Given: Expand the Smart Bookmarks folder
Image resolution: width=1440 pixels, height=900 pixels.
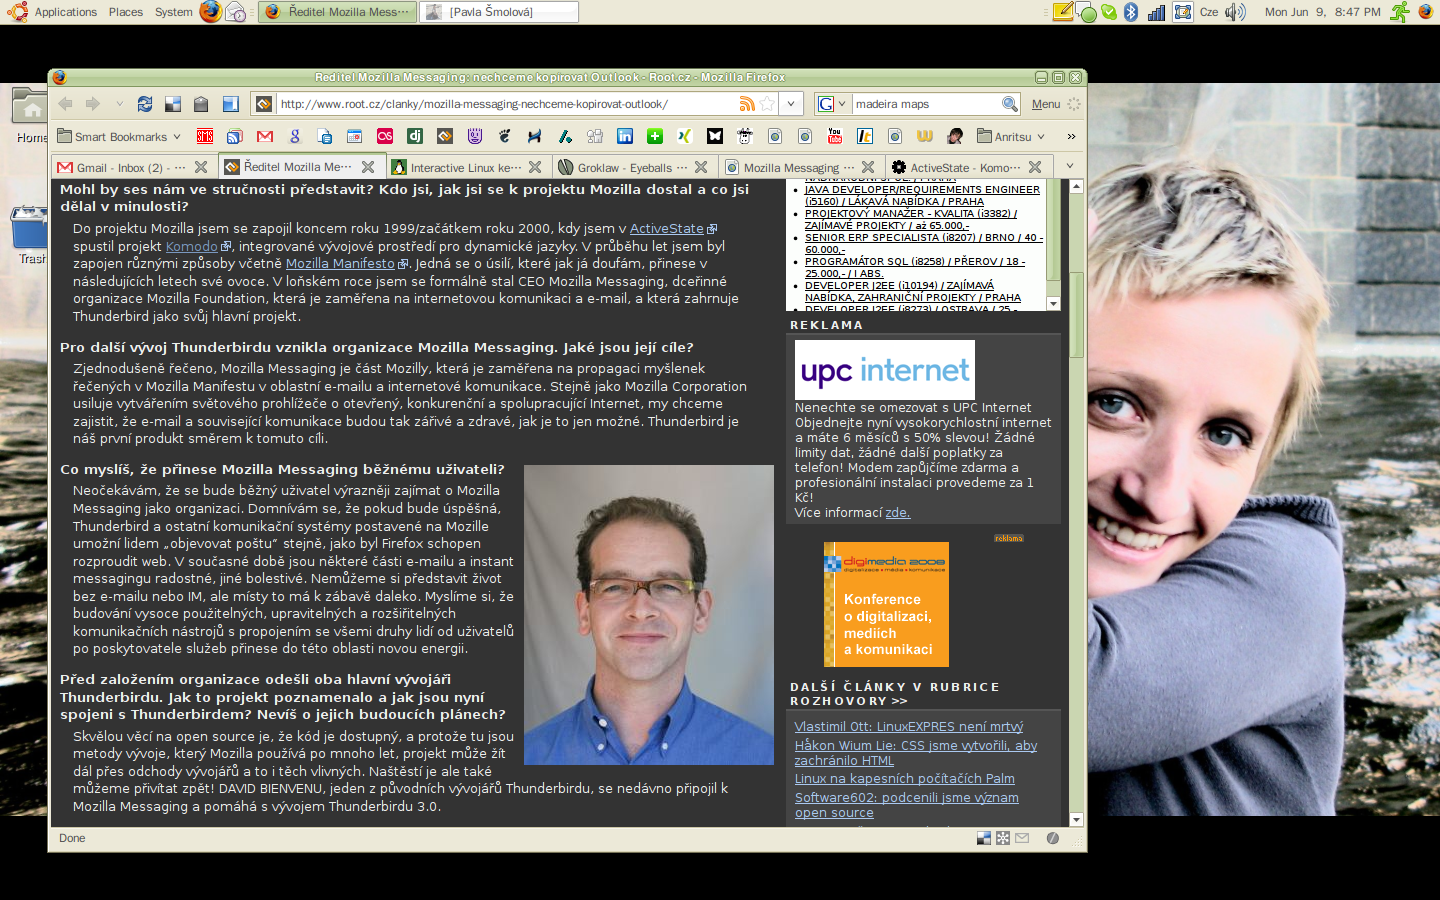Looking at the screenshot, I should pos(119,137).
